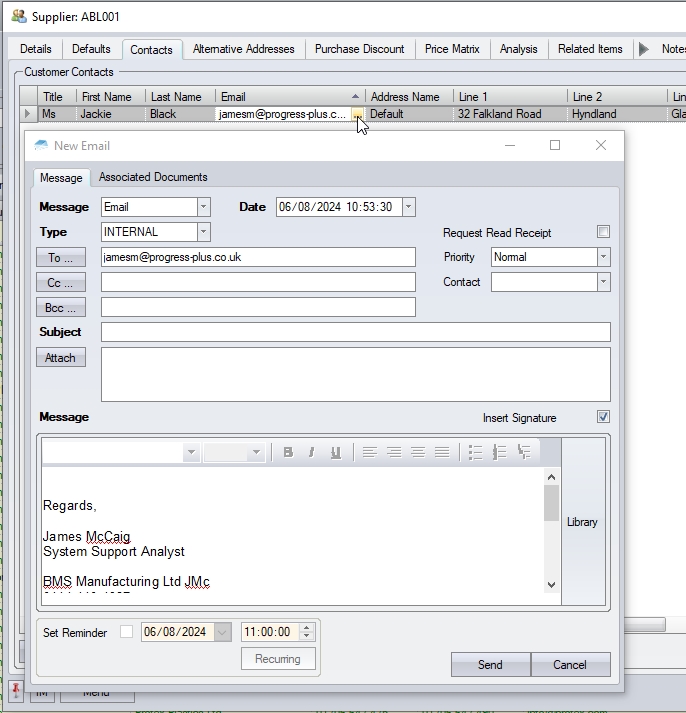The width and height of the screenshot is (686, 713).
Task: Align message text left
Action: coord(370,453)
